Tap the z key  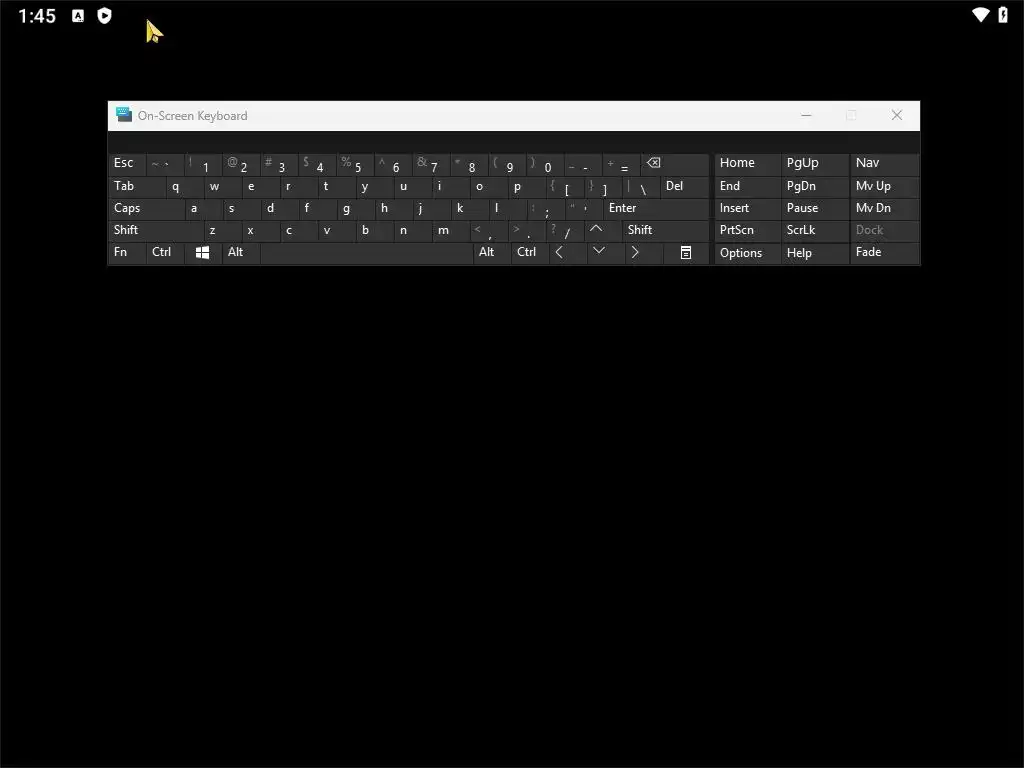tap(222, 231)
